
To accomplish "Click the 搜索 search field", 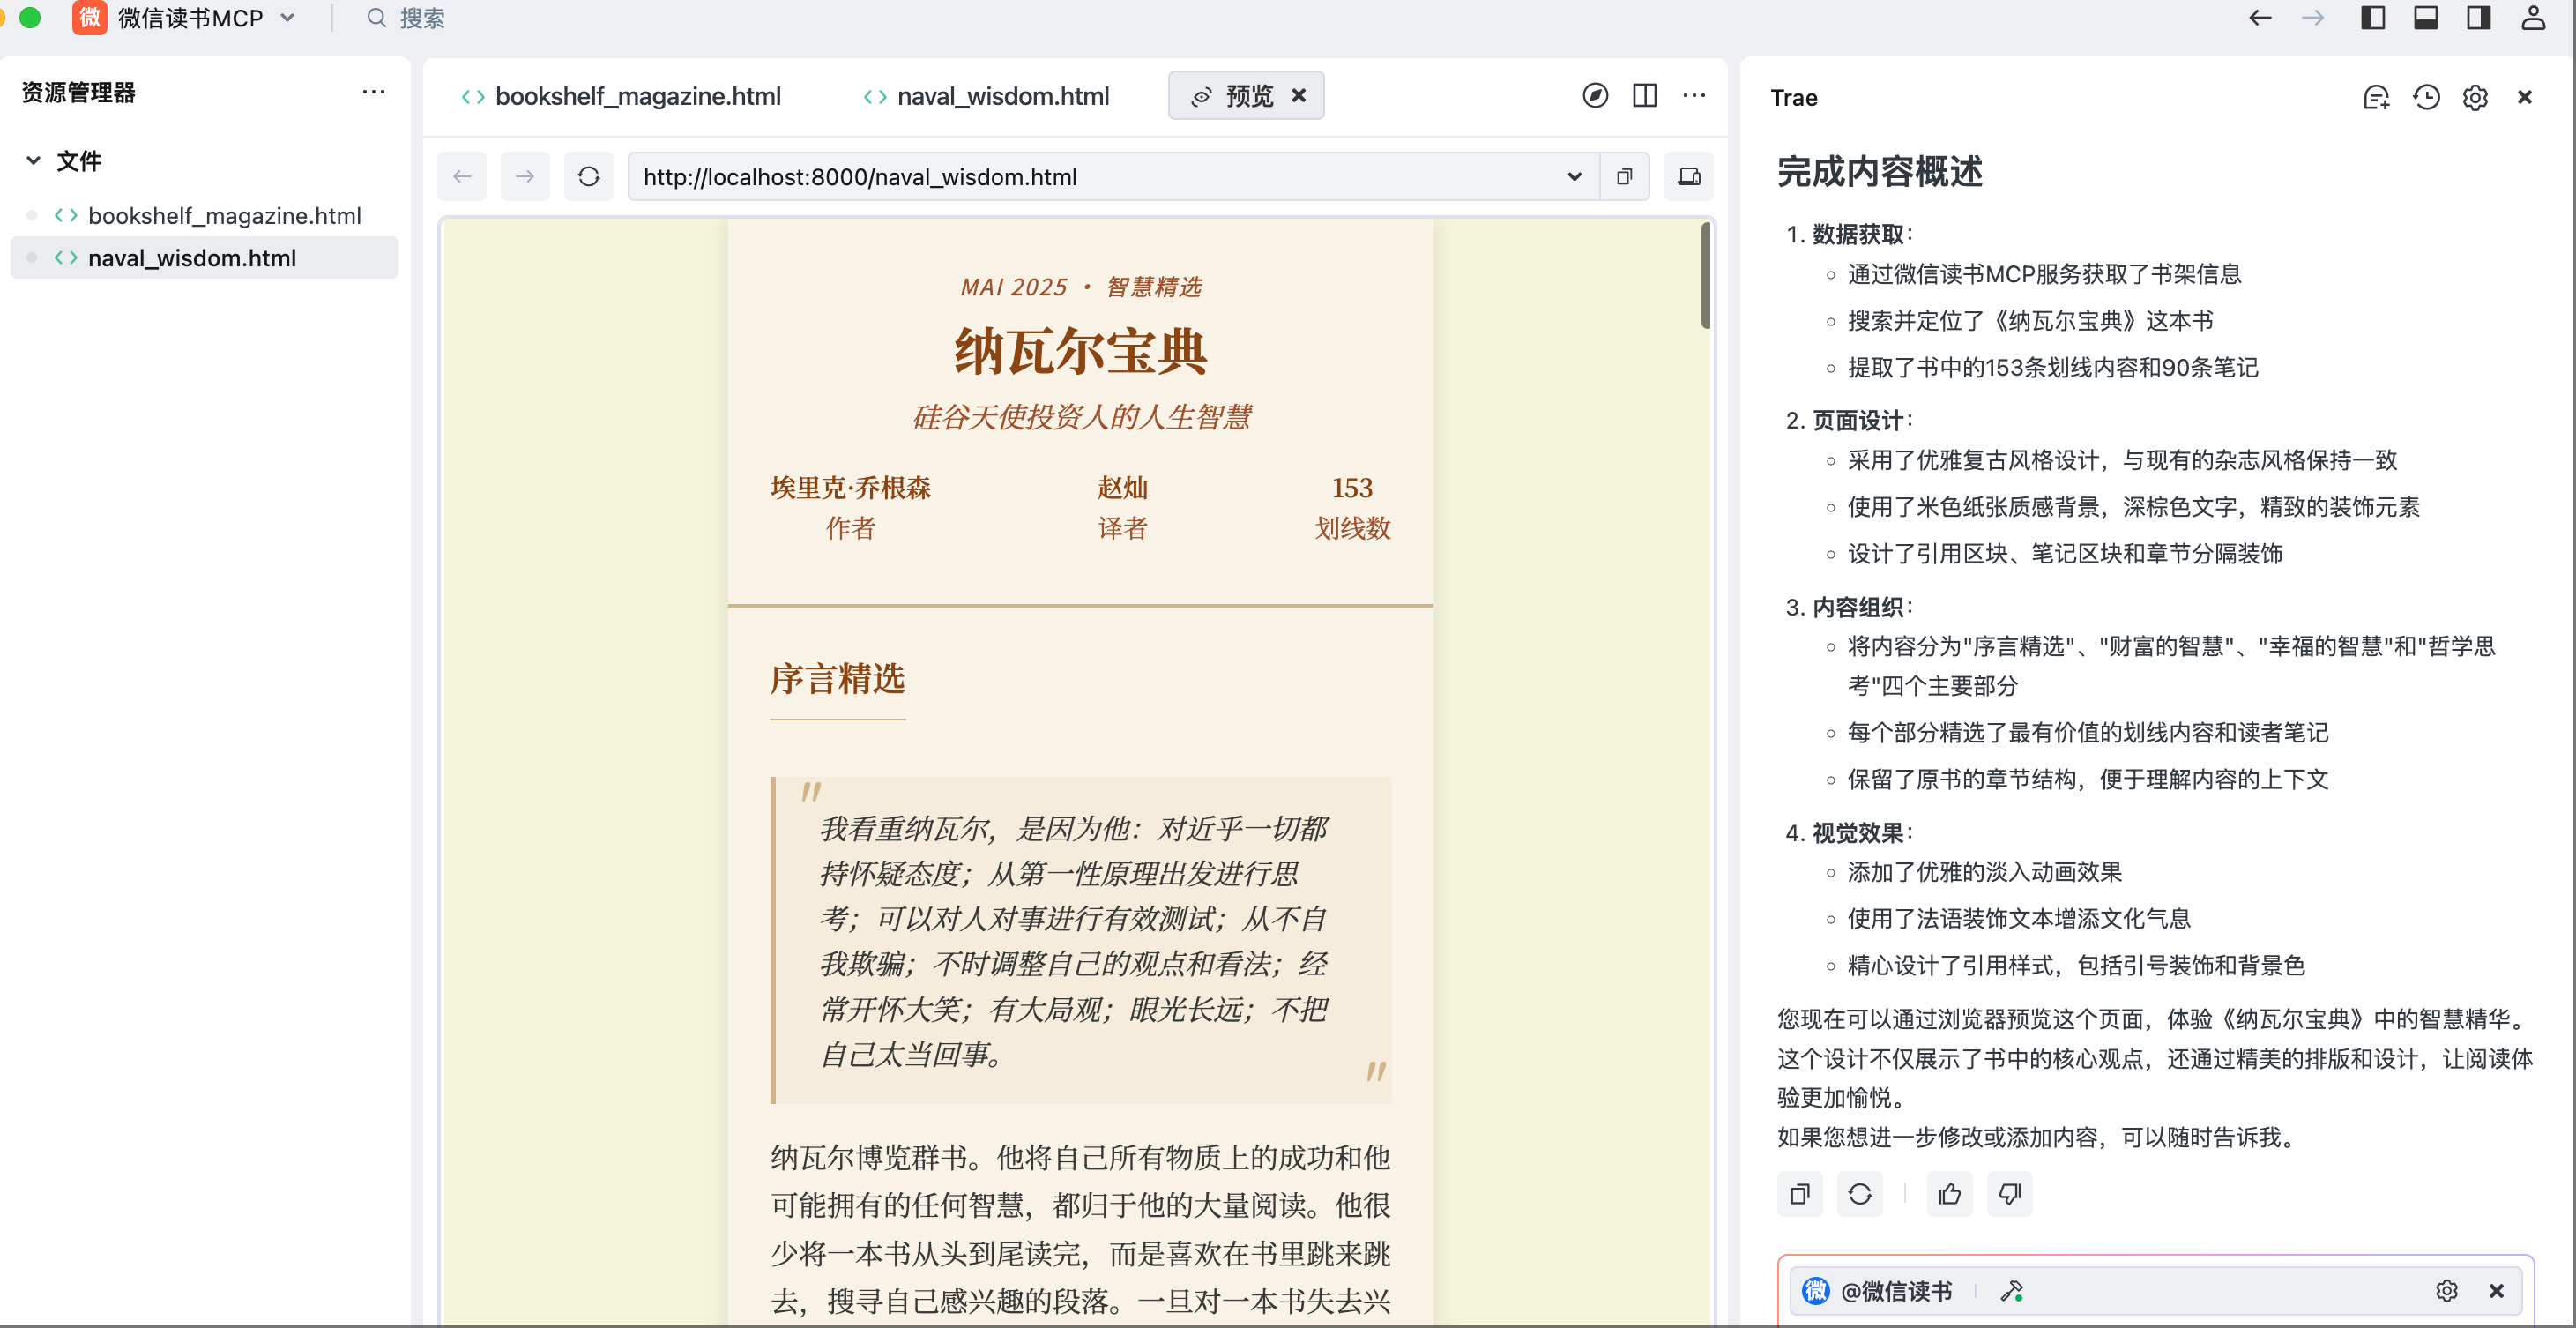I will (x=421, y=18).
